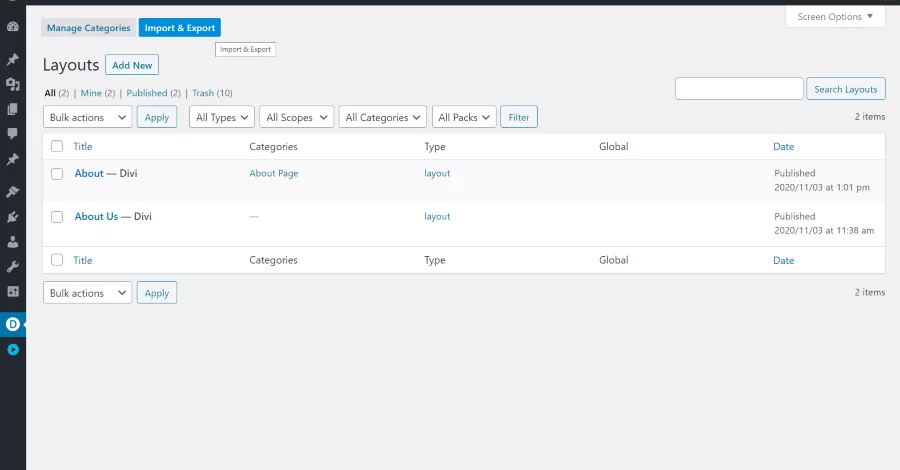Viewport: 900px width, 470px height.
Task: Open the Tools wrench icon
Action: tap(13, 266)
